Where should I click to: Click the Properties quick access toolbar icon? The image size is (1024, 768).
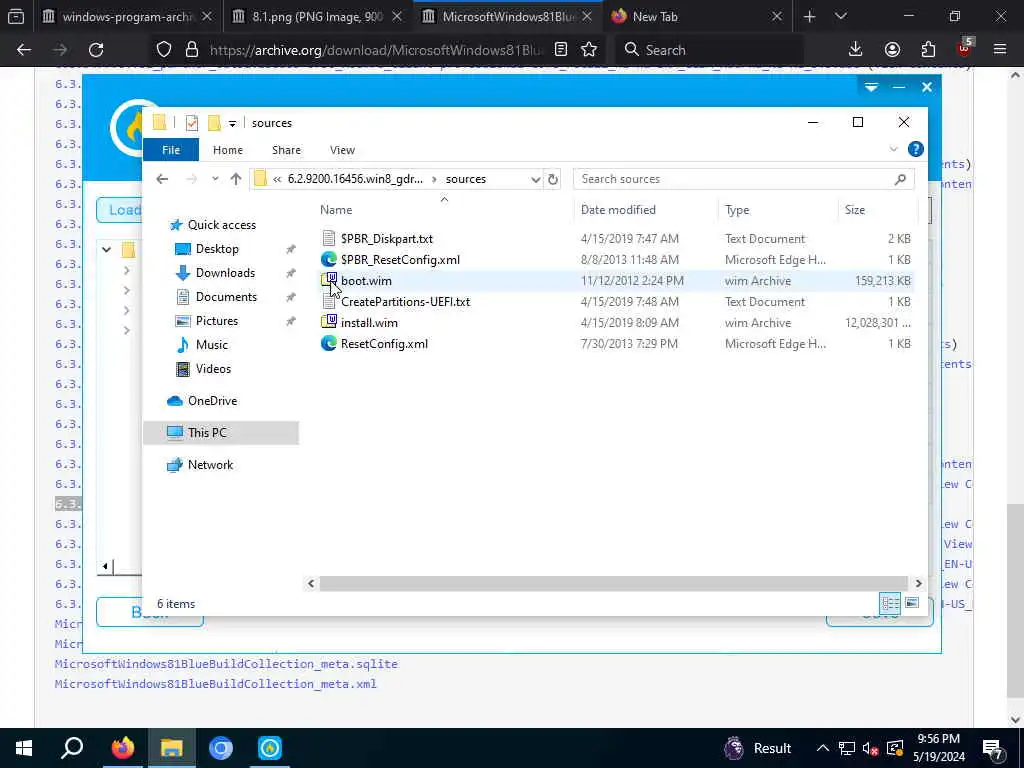pos(191,123)
